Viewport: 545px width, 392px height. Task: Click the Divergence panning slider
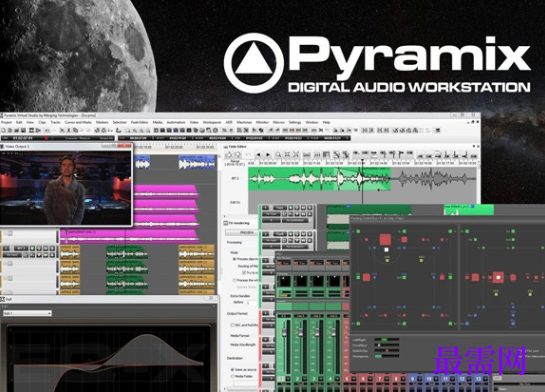coord(387,356)
